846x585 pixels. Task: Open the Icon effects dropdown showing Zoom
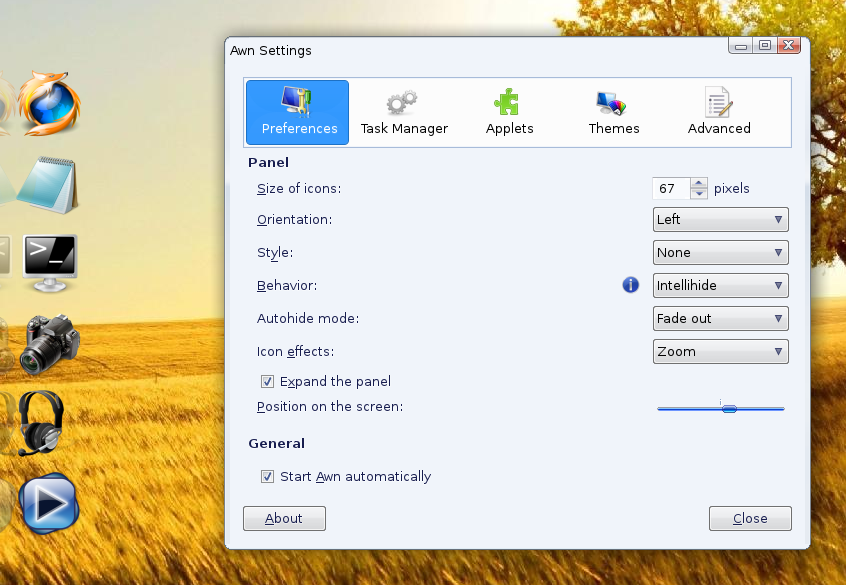coord(720,351)
